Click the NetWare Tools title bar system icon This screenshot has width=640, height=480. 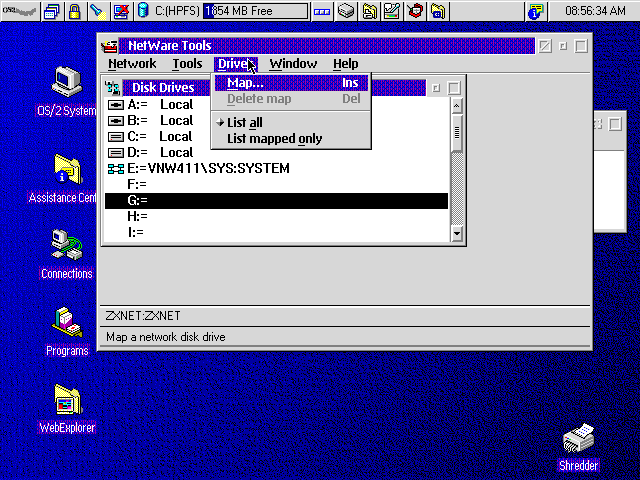coord(109,46)
